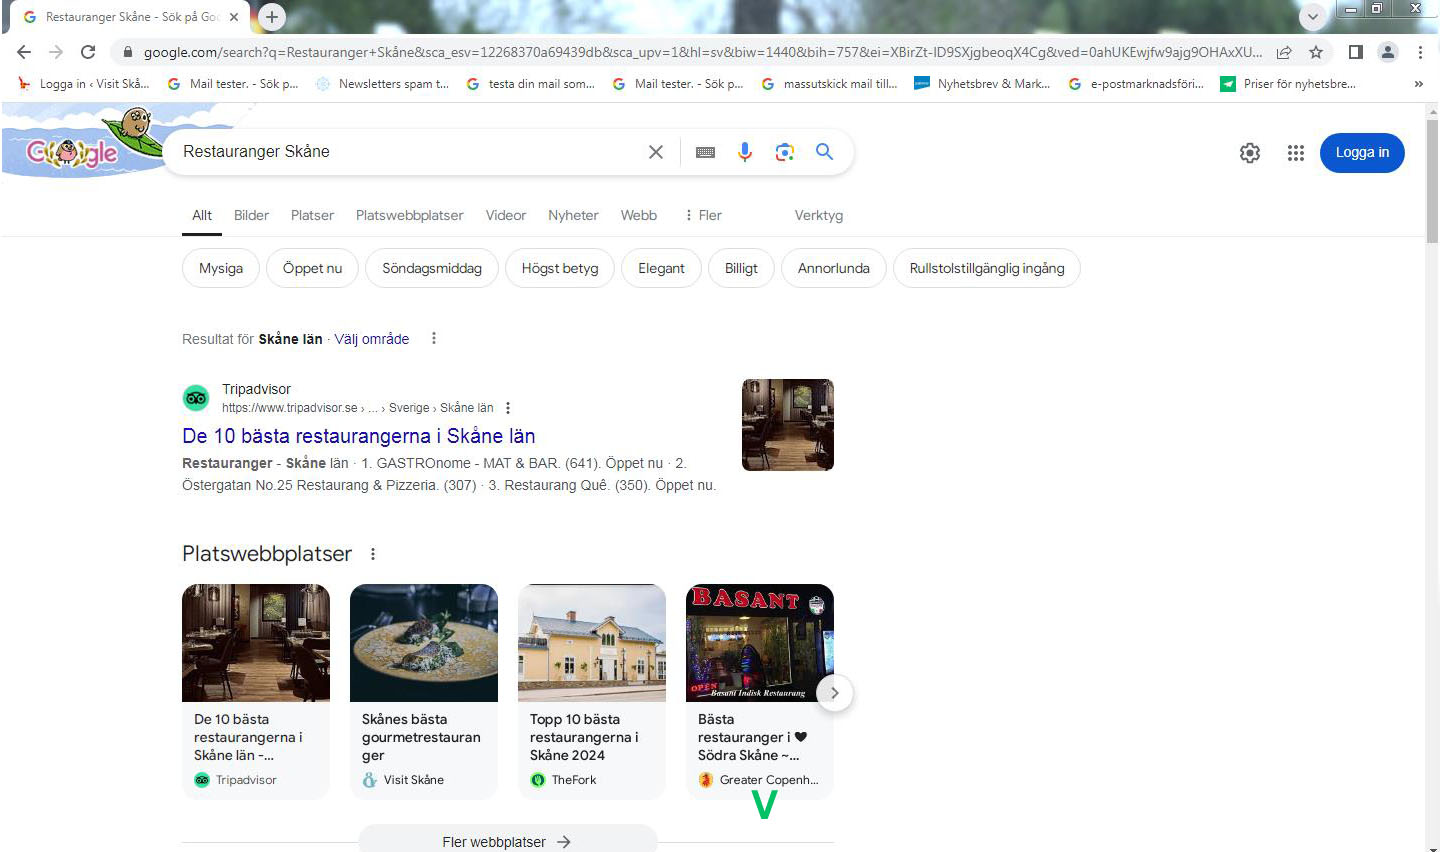
Task: Run the search with the magnifier icon
Action: pos(824,151)
